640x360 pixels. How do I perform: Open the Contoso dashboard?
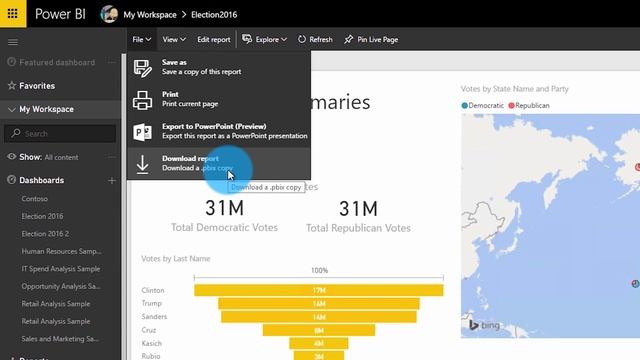tap(35, 199)
